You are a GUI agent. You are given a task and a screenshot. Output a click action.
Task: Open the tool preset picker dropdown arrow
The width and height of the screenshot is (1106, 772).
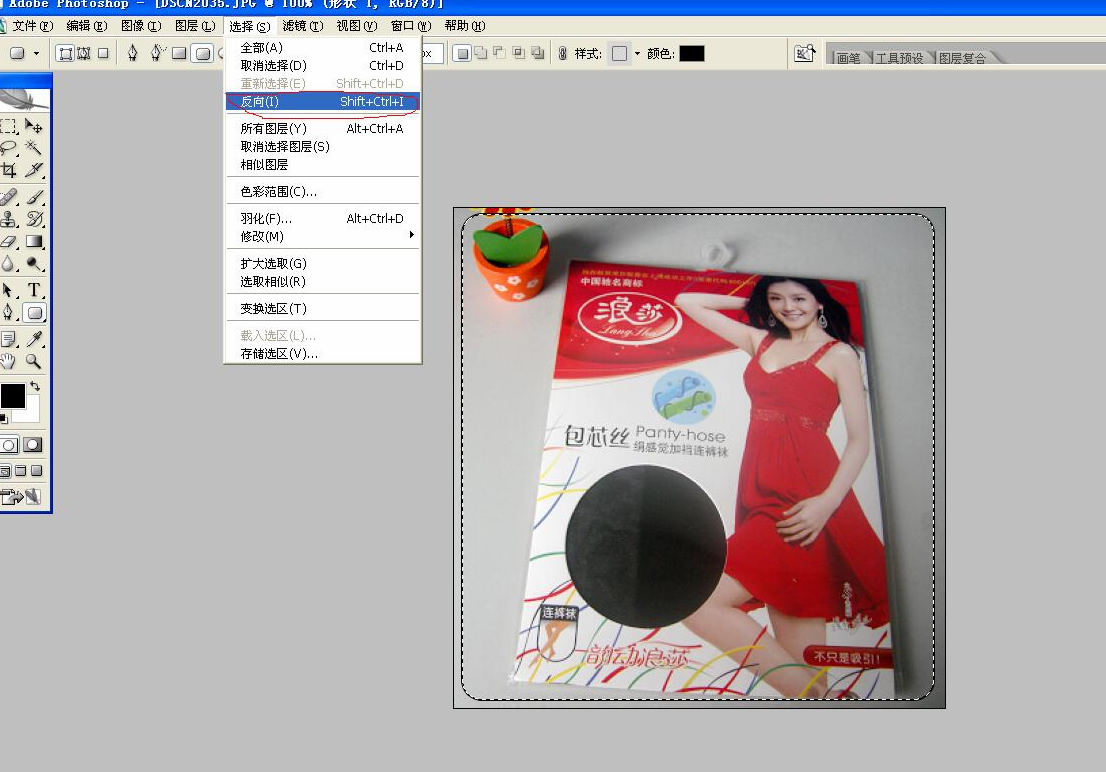coord(36,54)
